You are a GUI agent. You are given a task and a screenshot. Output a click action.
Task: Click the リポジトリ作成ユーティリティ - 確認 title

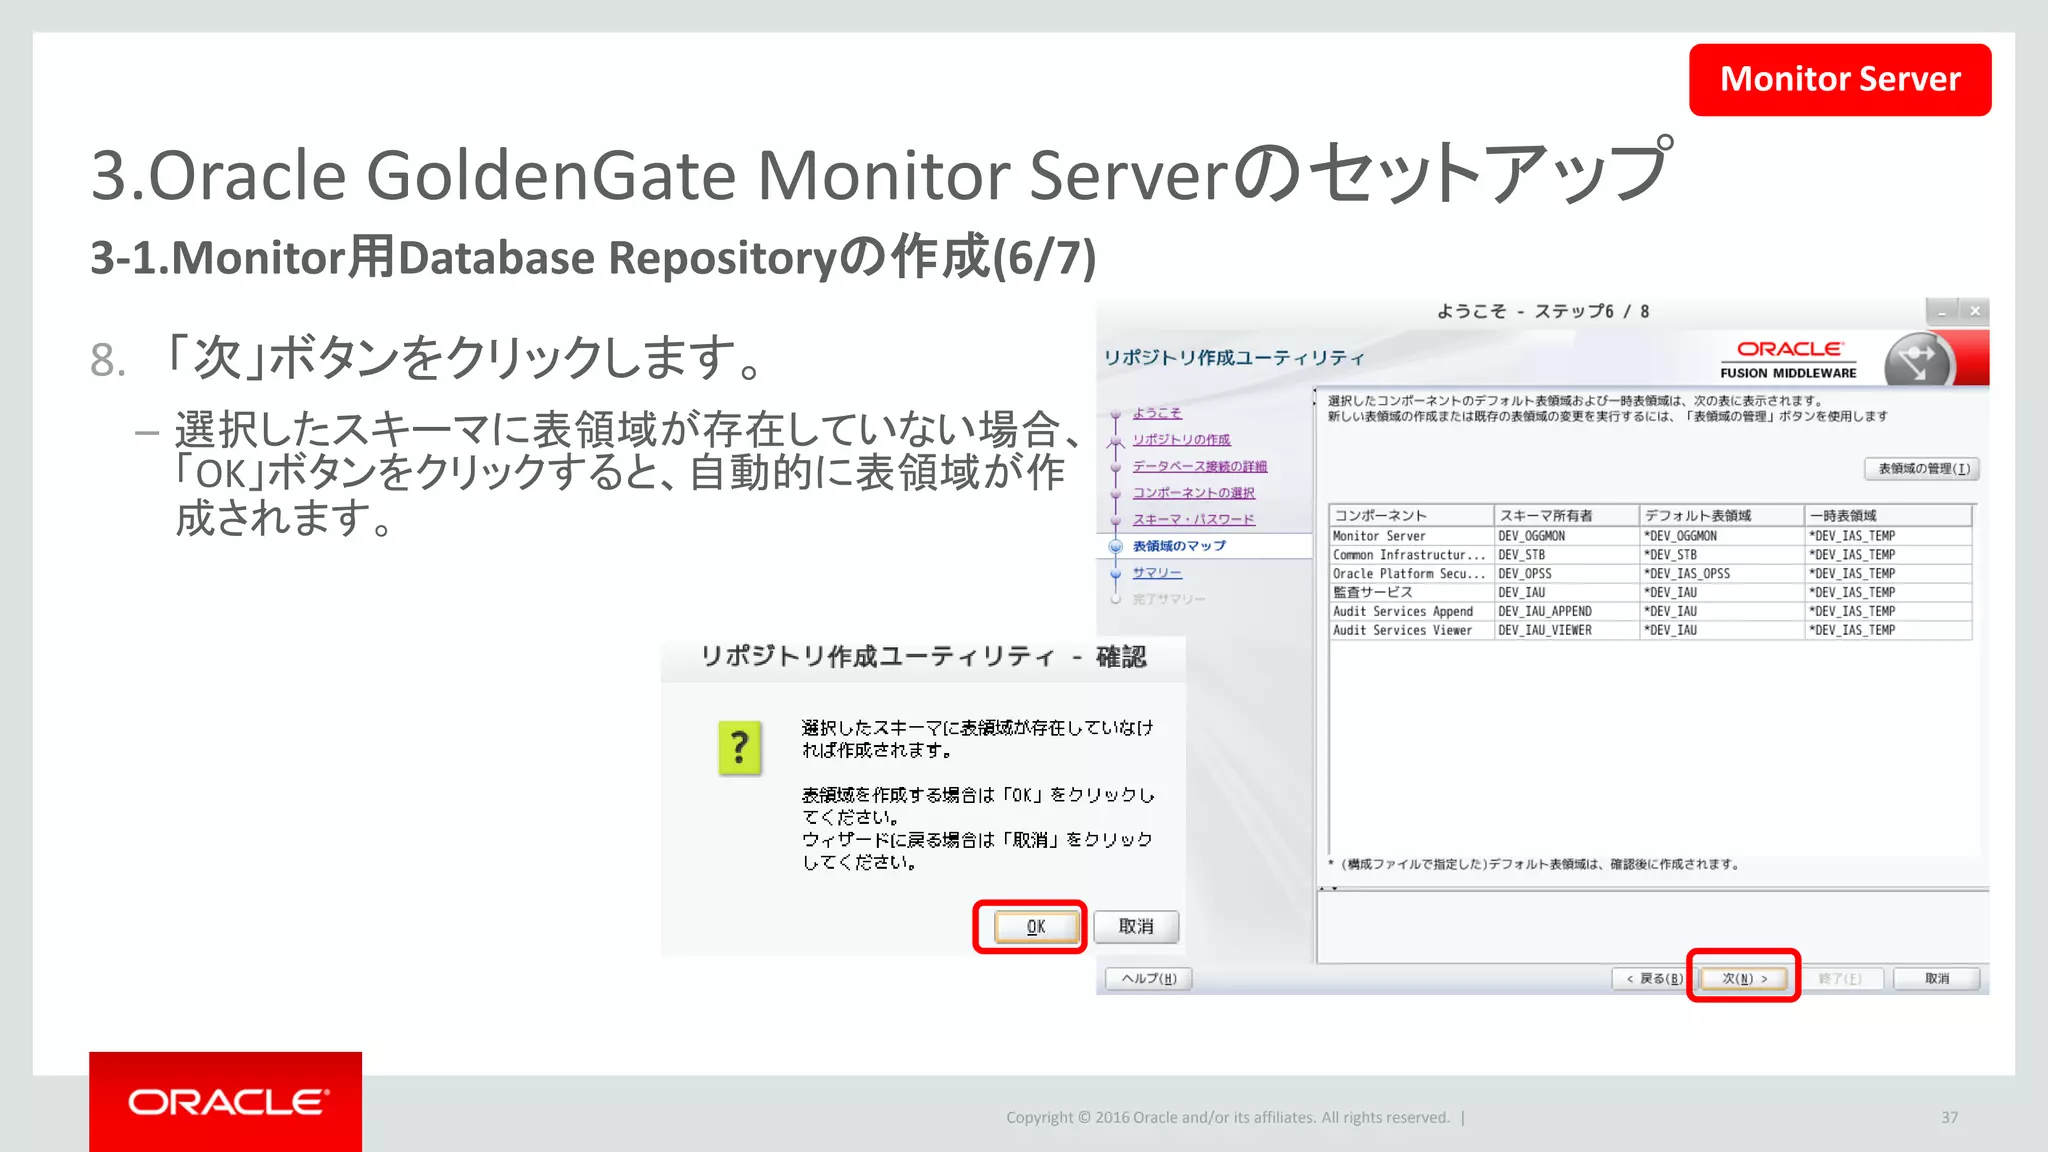pyautogui.click(x=923, y=657)
